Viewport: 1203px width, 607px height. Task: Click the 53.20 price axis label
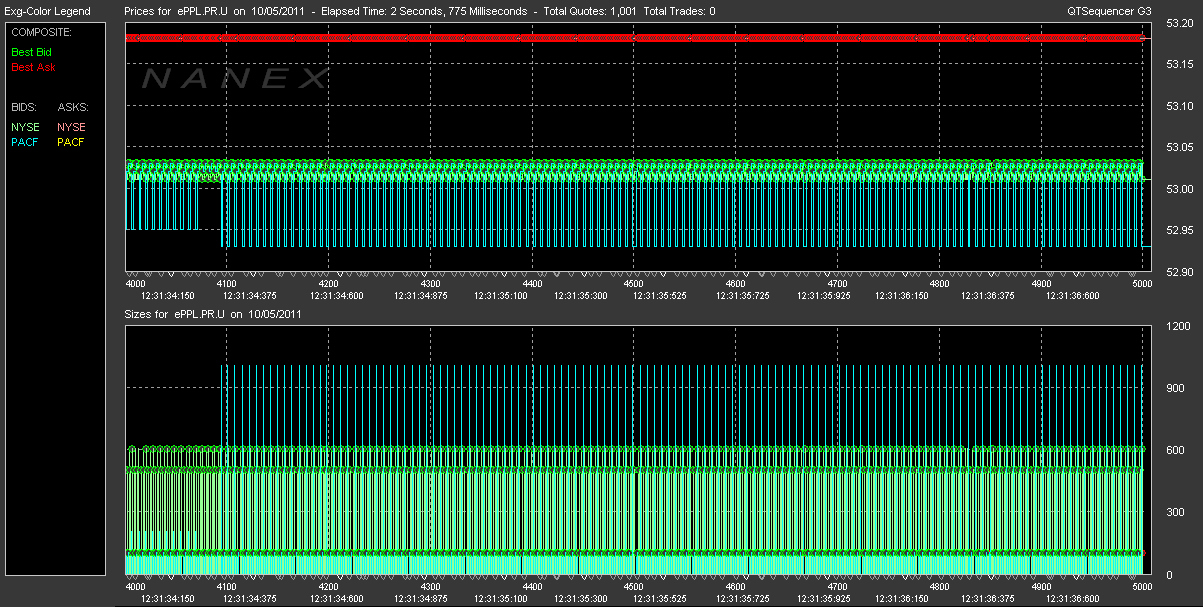(1180, 23)
